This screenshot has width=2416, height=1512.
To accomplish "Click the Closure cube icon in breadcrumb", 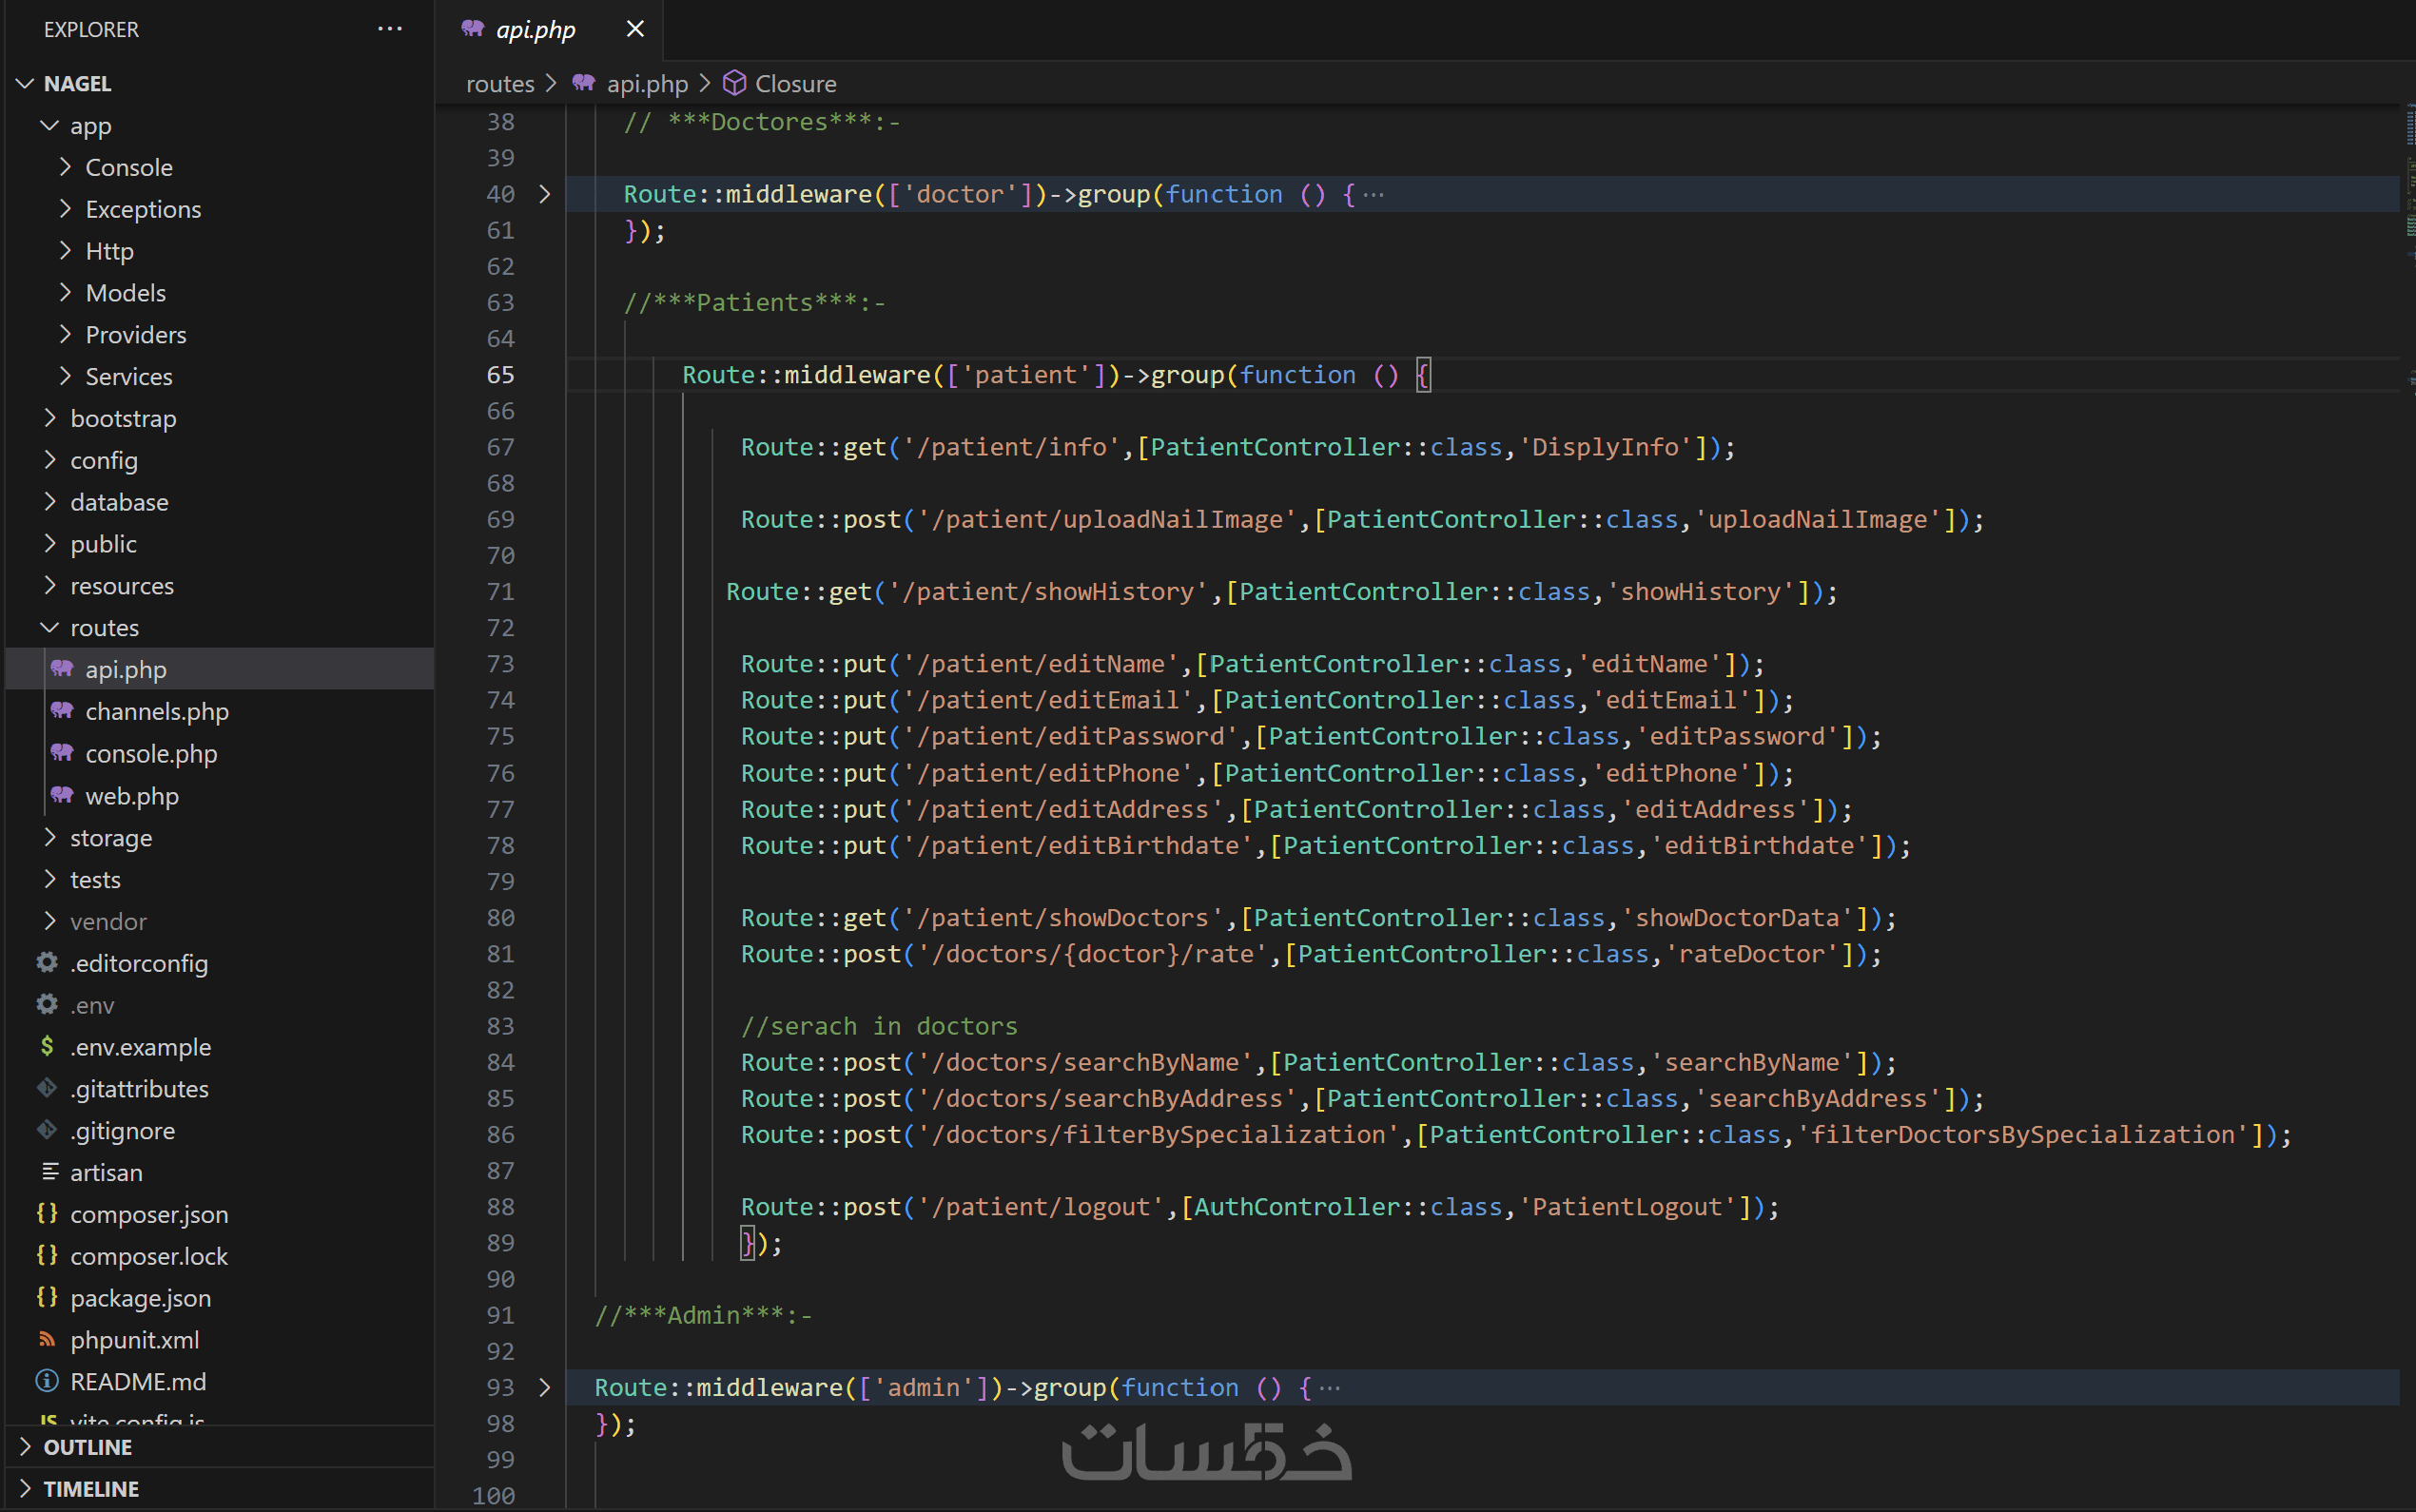I will click(734, 83).
